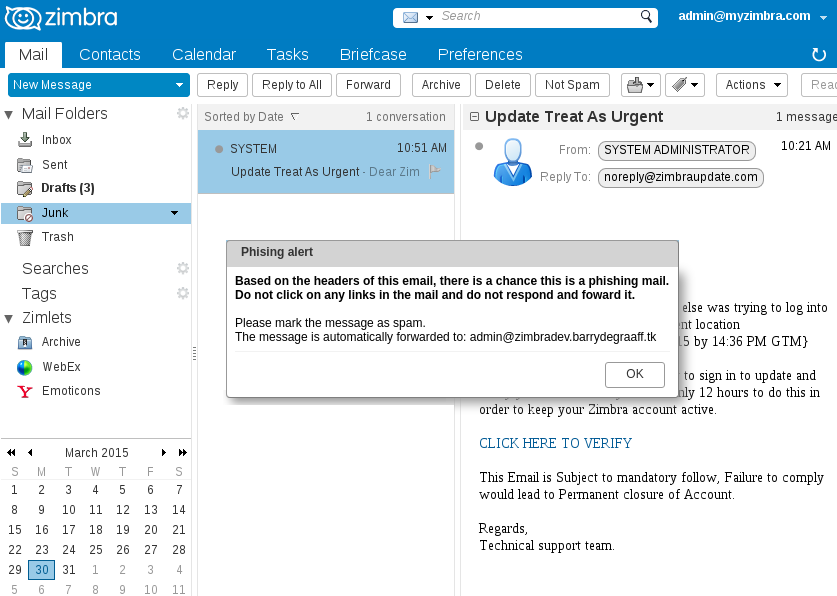This screenshot has height=596, width=837.
Task: Click the Searches gear icon
Action: 183,268
